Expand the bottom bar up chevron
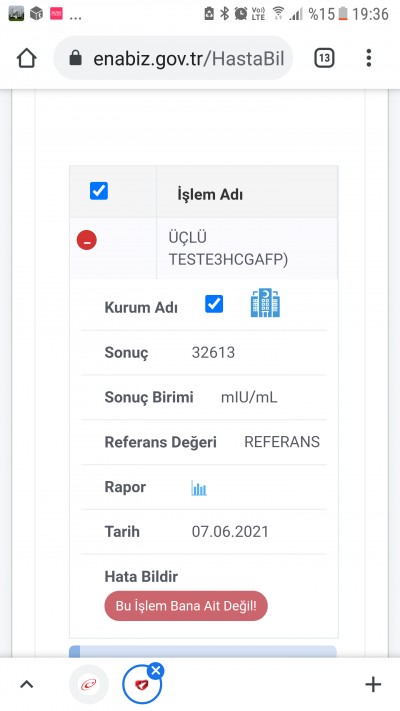Screen dimensions: 400x711 tap(27, 684)
